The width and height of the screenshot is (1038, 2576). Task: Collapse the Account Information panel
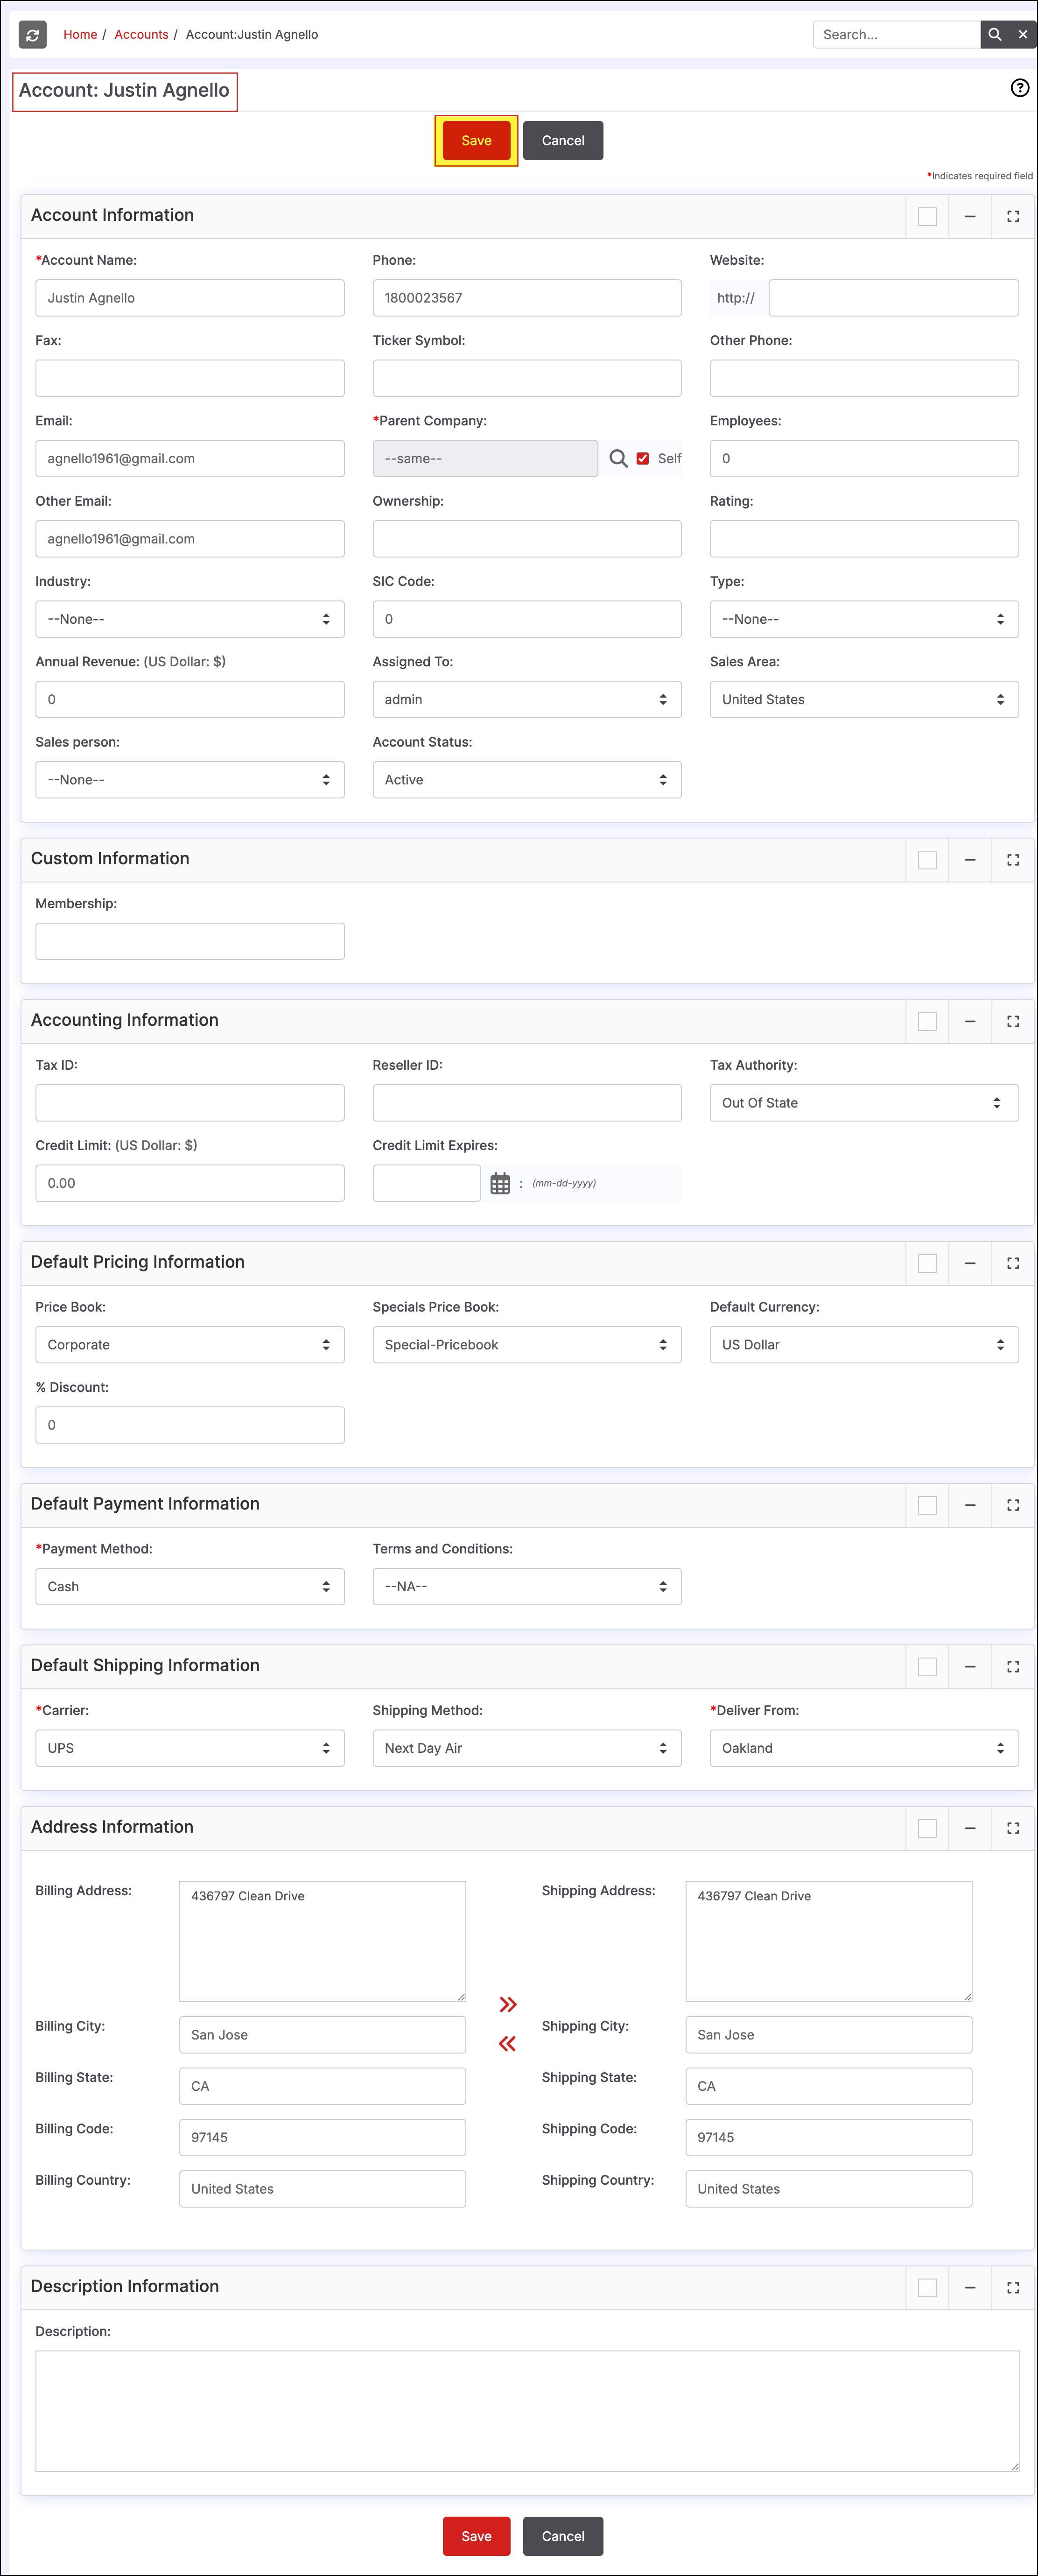(x=969, y=216)
